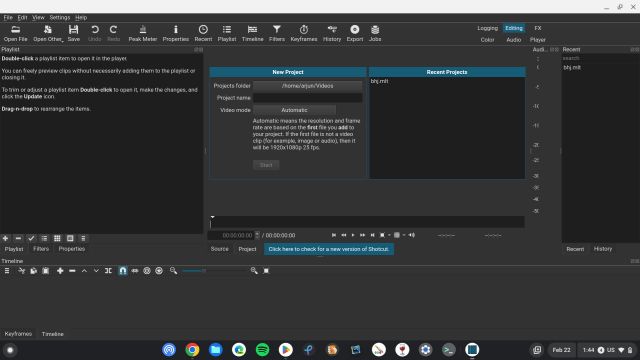
Task: Switch to the Source player tab
Action: 220,249
